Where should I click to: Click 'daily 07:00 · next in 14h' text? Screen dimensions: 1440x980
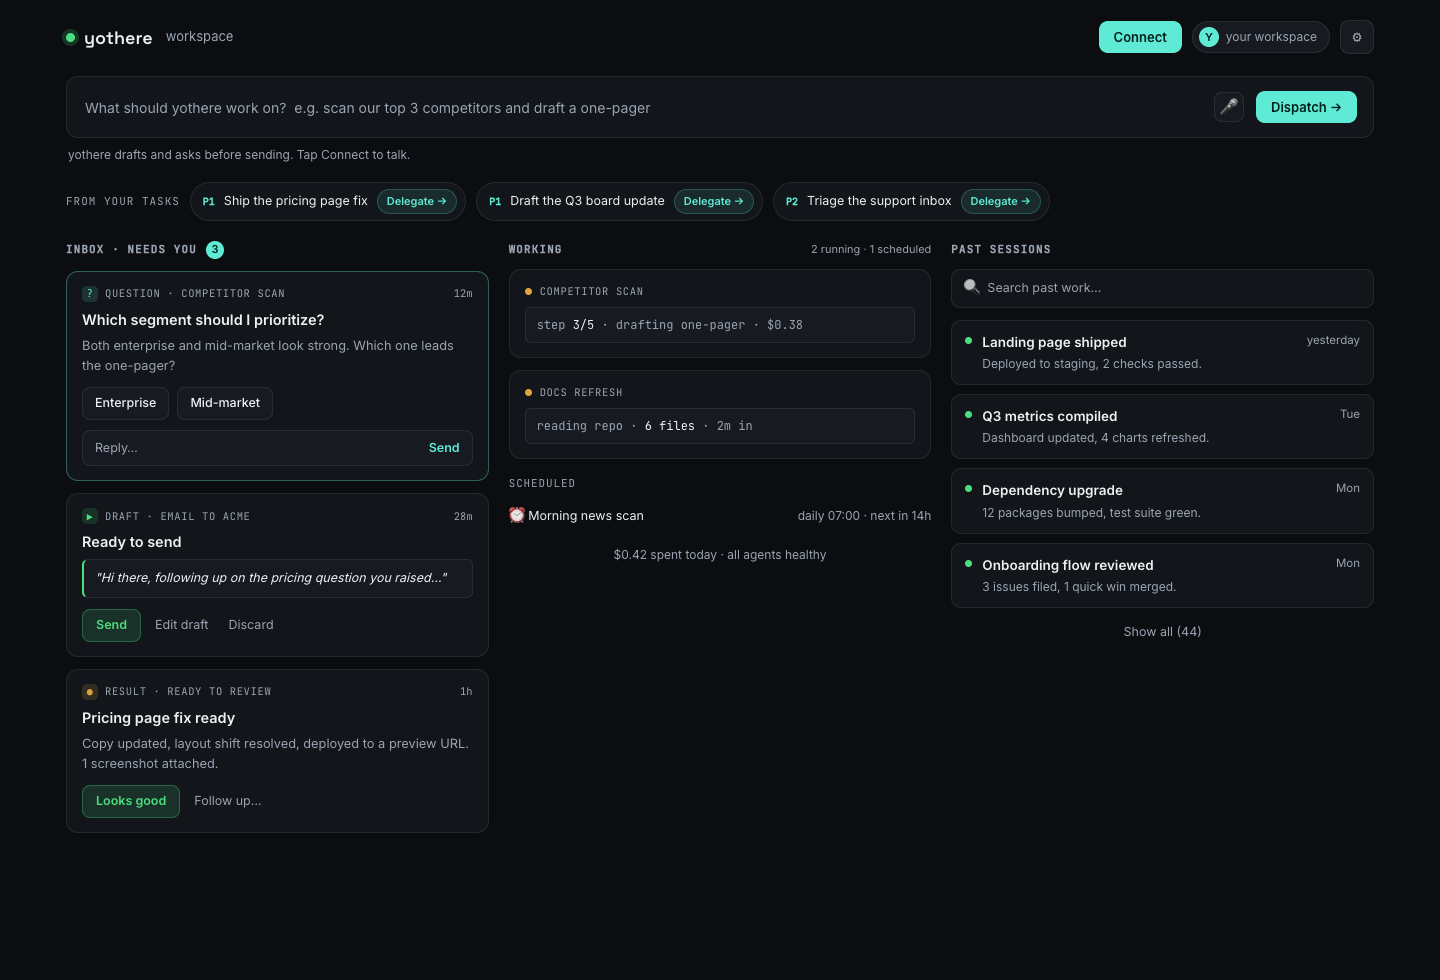click(864, 516)
